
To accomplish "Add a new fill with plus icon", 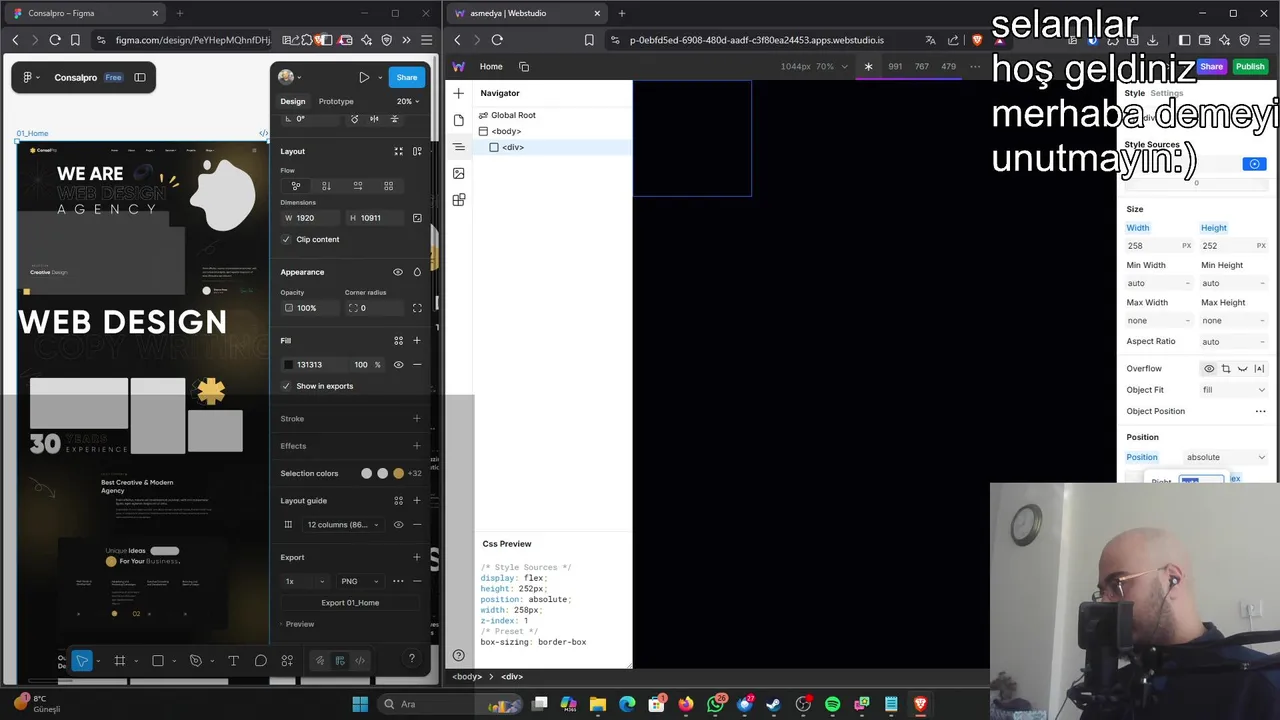I will click(x=417, y=340).
